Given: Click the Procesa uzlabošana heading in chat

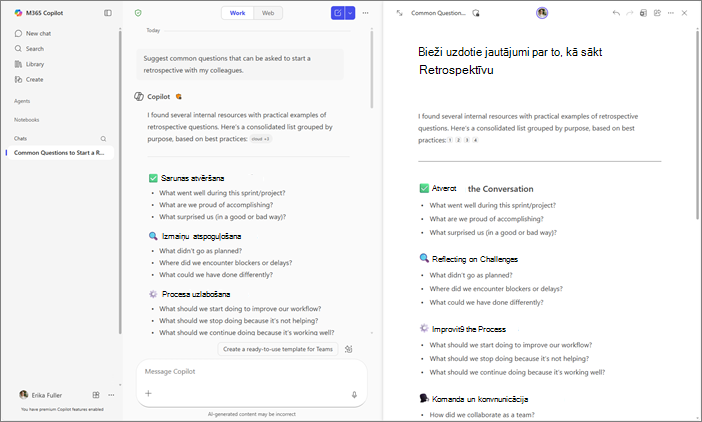Looking at the screenshot, I should (196, 294).
